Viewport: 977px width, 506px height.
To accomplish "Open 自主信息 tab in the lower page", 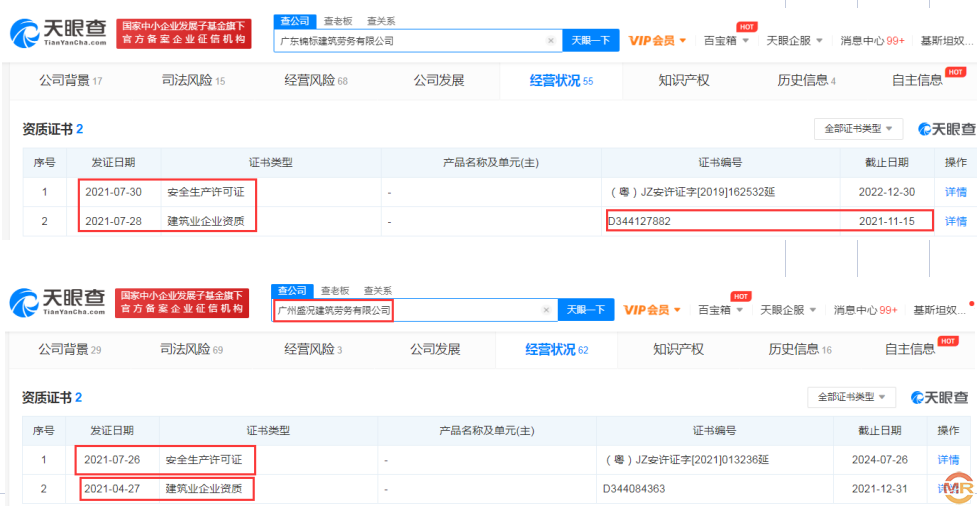I will click(910, 350).
